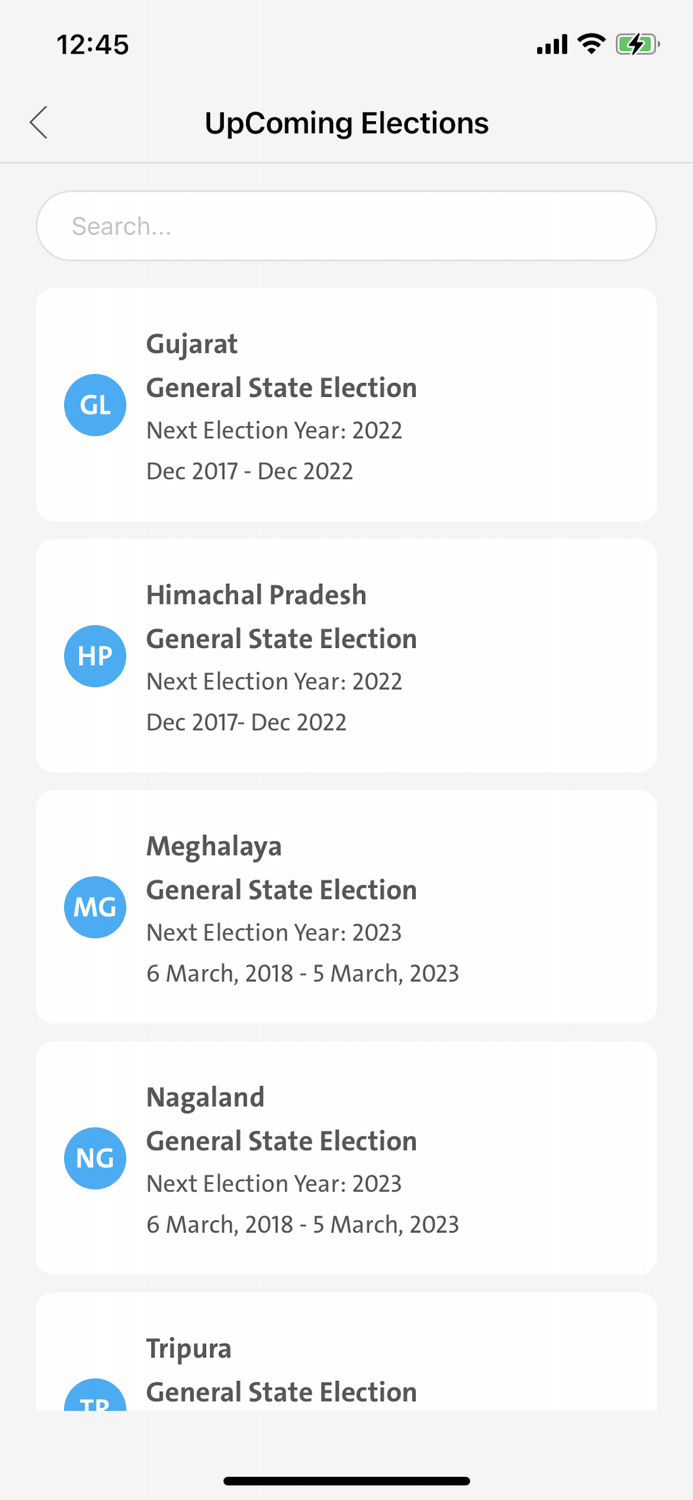Click the time display showing 12:45
Viewport: 693px width, 1500px height.
click(x=93, y=43)
